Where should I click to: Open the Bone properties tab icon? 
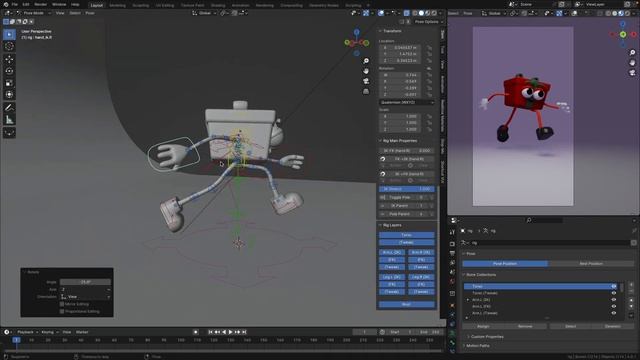(x=452, y=342)
